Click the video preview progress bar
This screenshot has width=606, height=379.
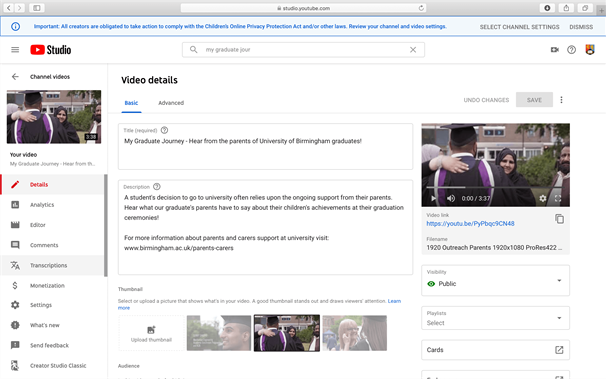point(494,187)
